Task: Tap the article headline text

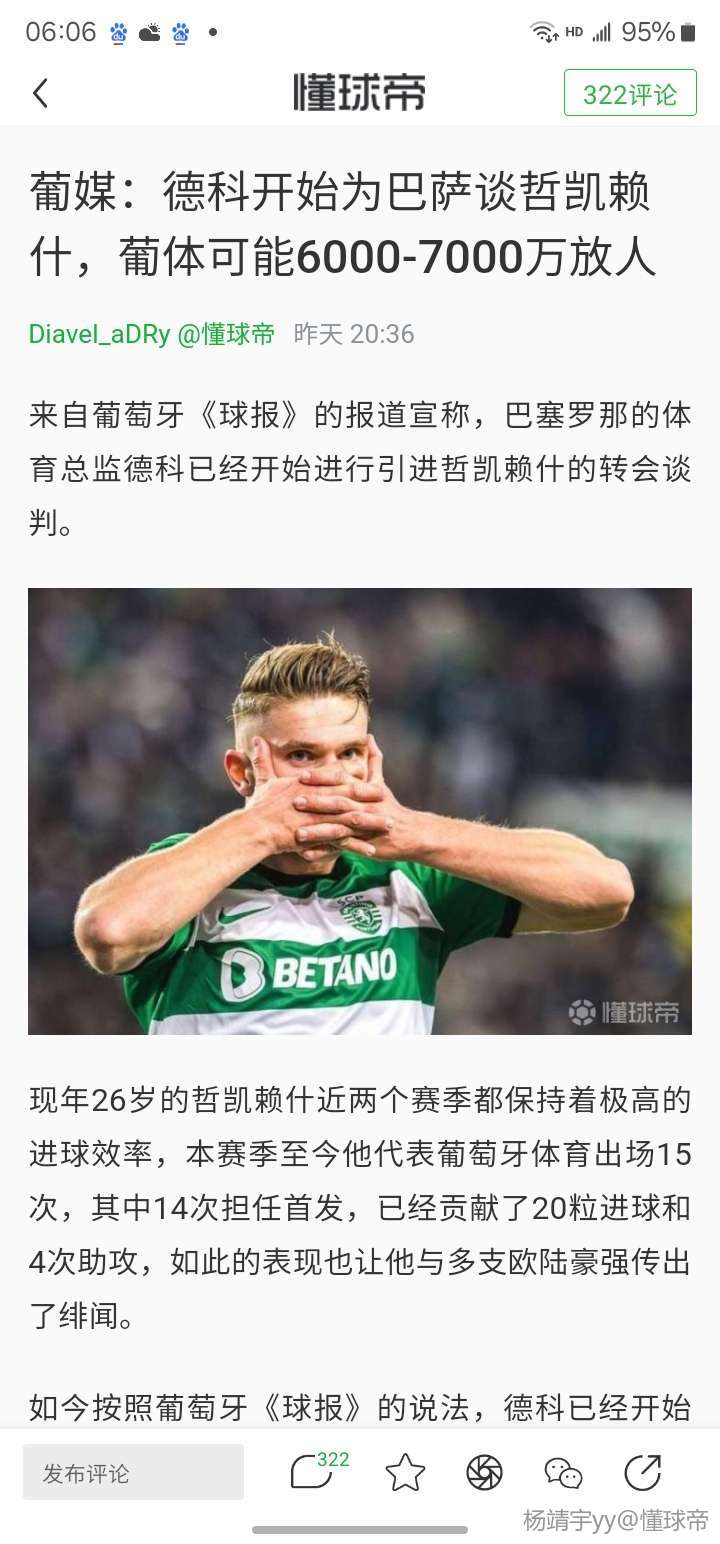Action: point(343,225)
